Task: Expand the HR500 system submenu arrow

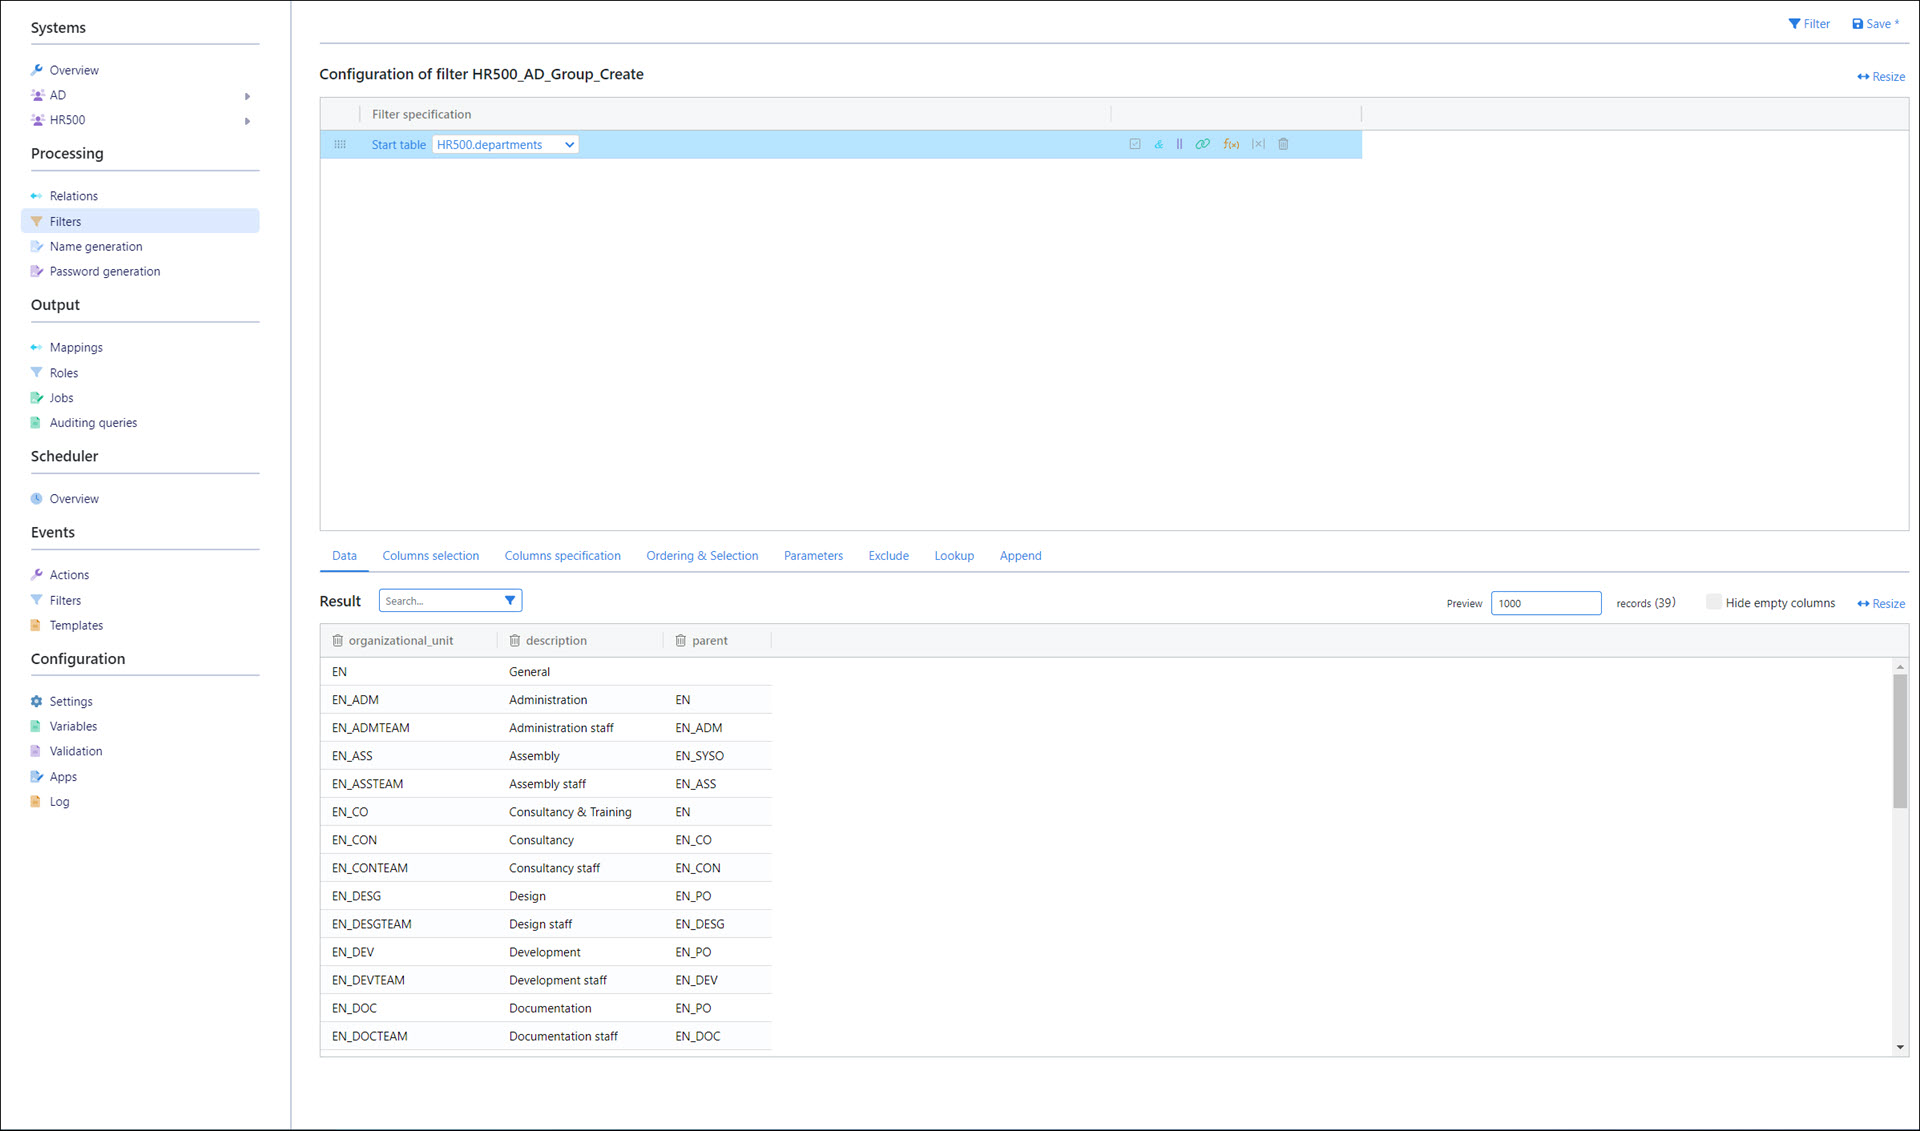Action: [x=247, y=121]
